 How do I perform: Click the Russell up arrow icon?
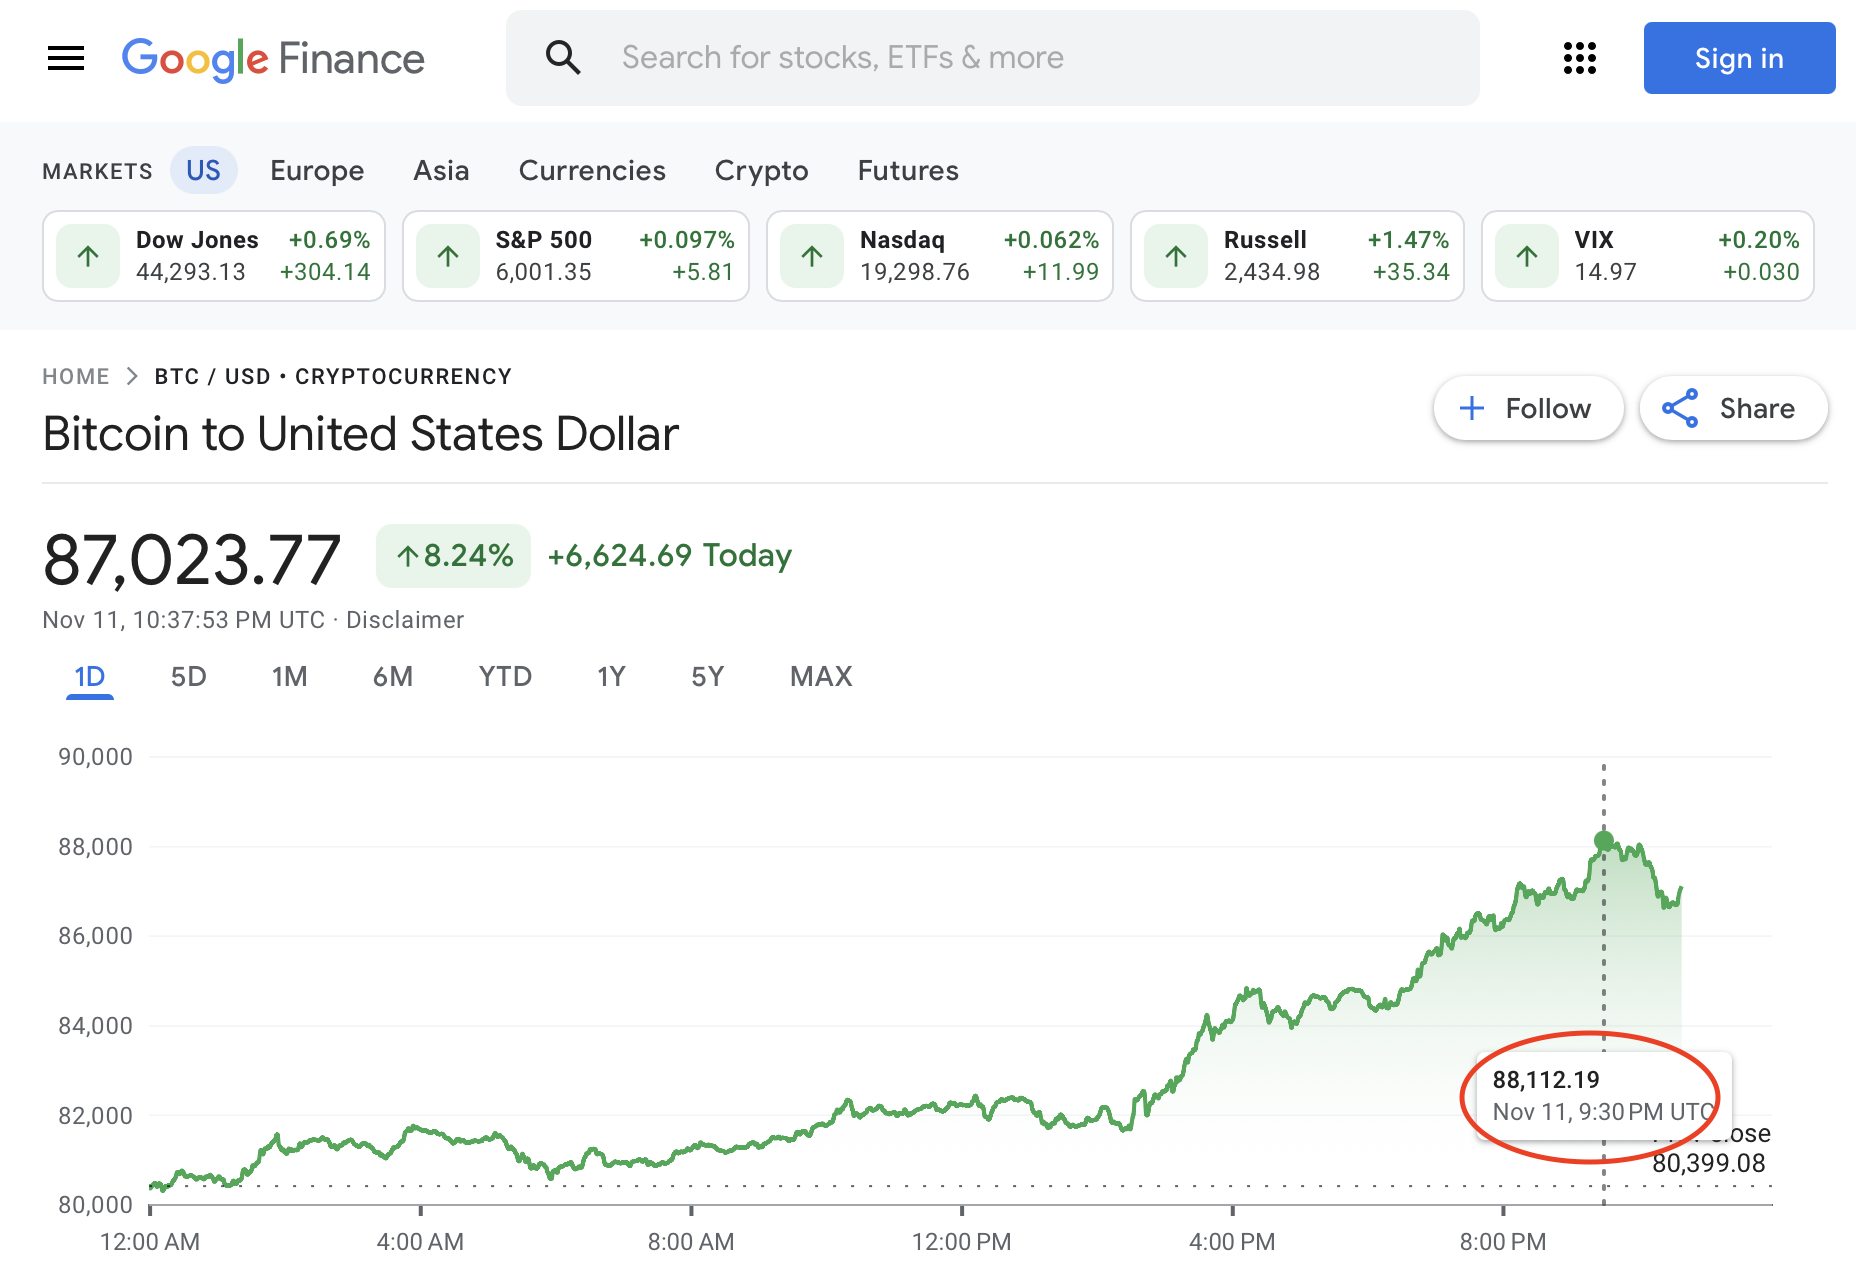point(1176,256)
